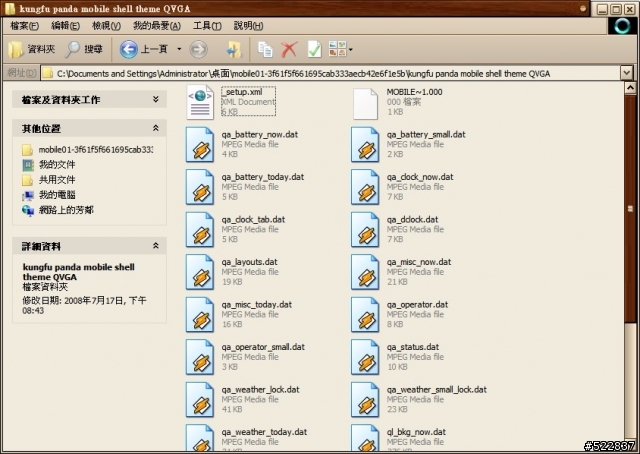Image resolution: width=640 pixels, height=454 pixels.
Task: Collapse the 詳細資料 panel
Action: click(x=156, y=246)
